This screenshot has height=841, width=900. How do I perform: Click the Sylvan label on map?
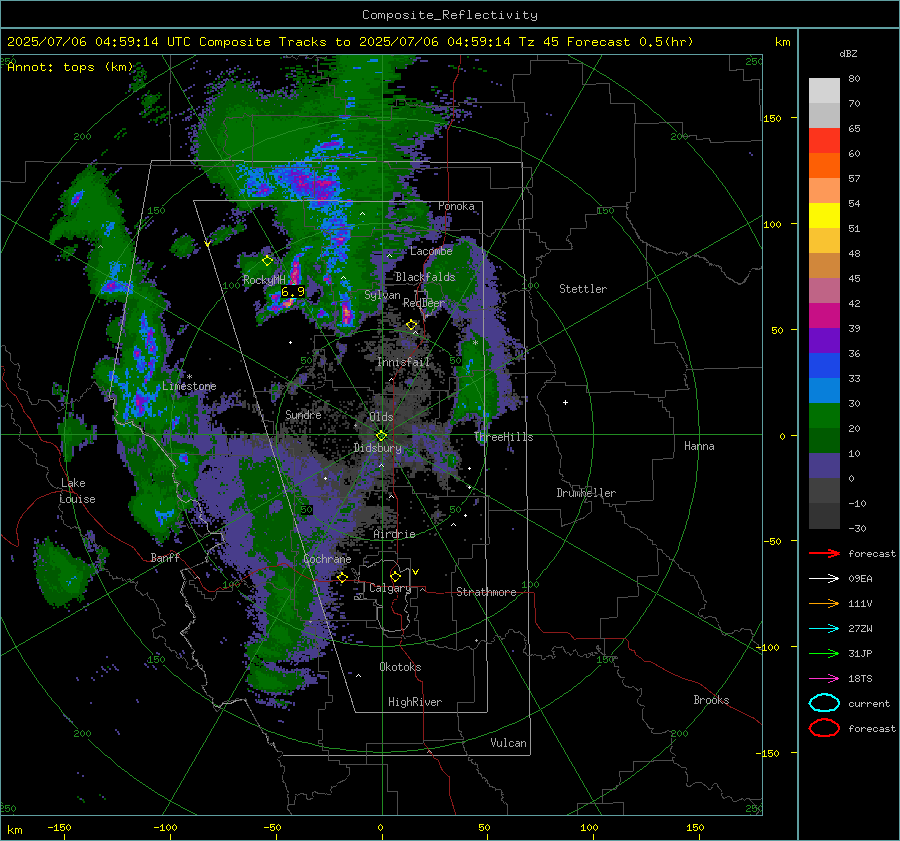click(382, 295)
